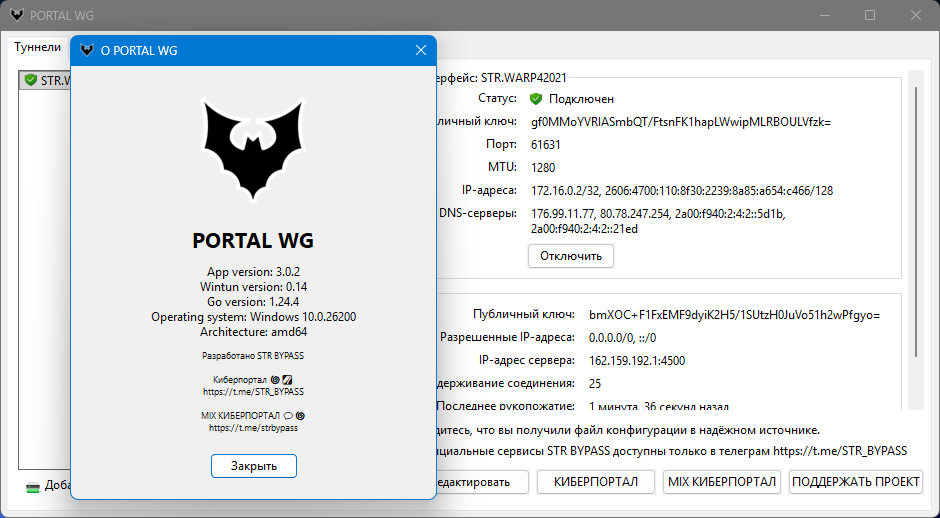940x518 pixels.
Task: Close the PORTAL WG main window
Action: (x=915, y=15)
